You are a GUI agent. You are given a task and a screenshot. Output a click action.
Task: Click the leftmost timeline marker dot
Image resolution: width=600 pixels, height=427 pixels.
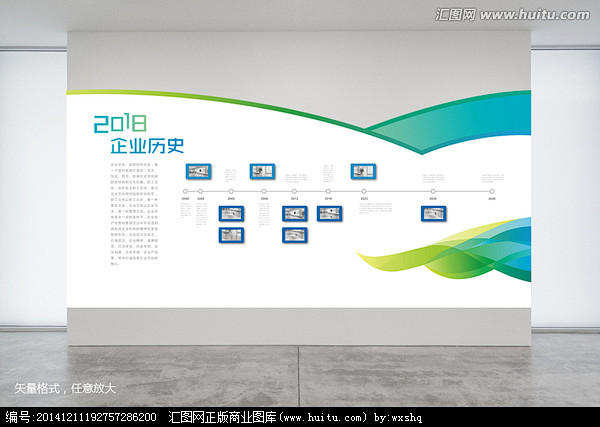point(185,191)
